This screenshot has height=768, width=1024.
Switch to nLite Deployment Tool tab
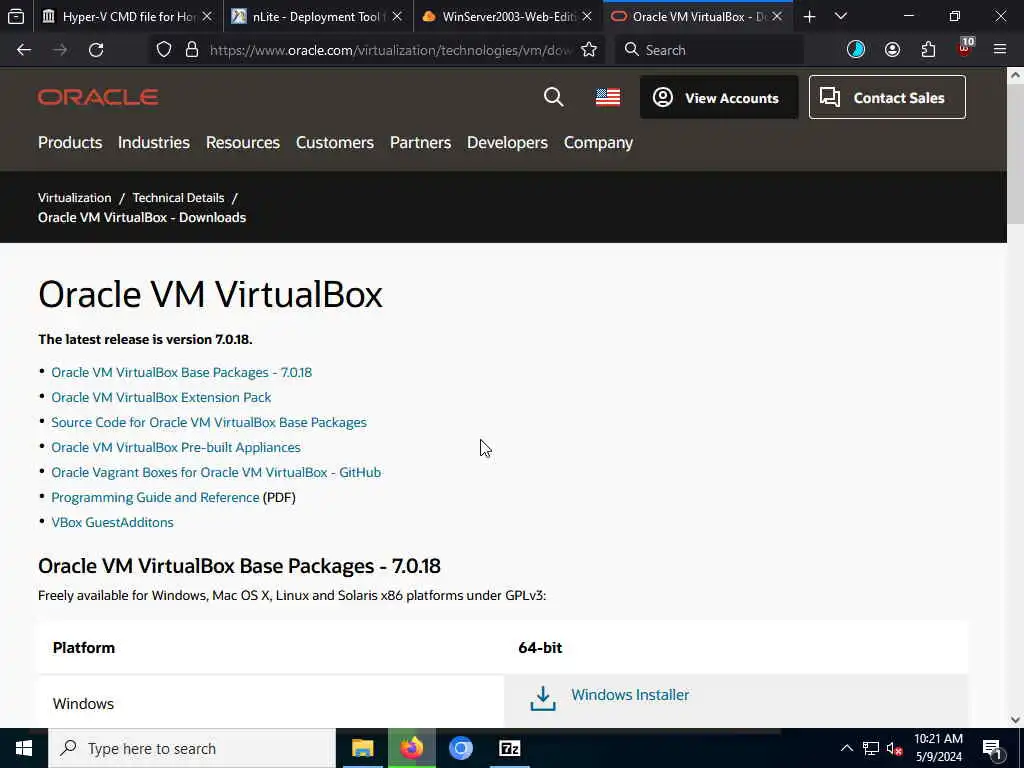(x=319, y=16)
